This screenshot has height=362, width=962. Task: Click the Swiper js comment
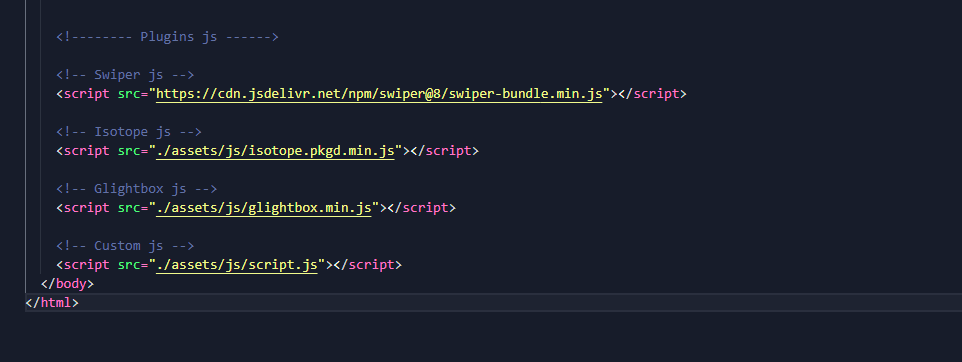point(125,75)
